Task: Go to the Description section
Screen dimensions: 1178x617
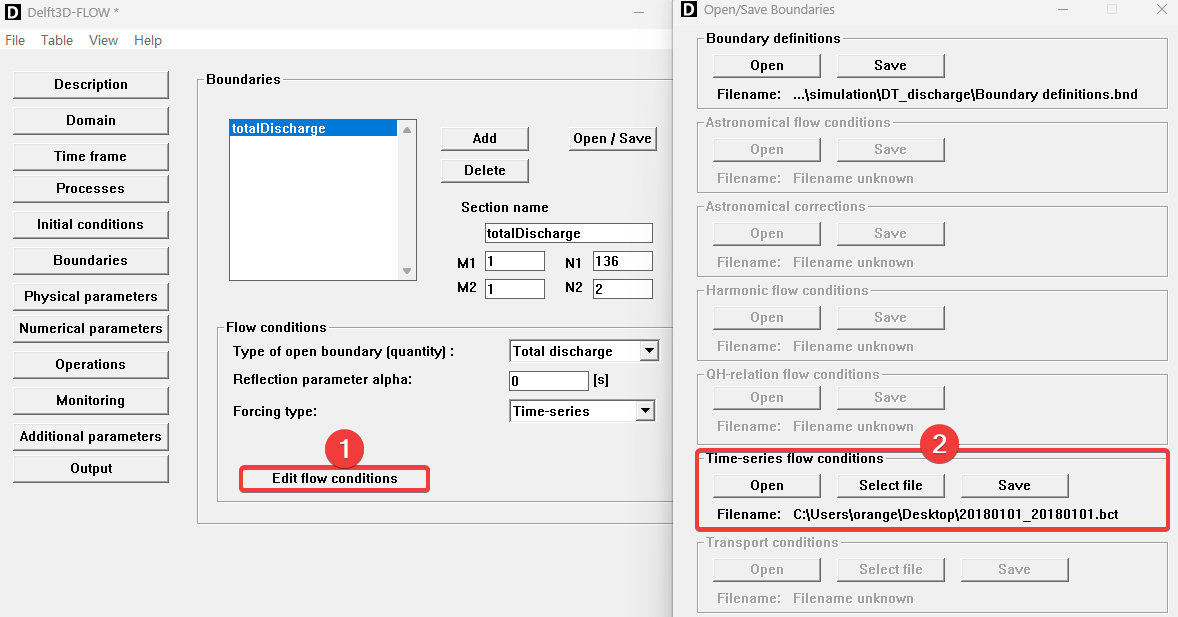Action: 91,85
